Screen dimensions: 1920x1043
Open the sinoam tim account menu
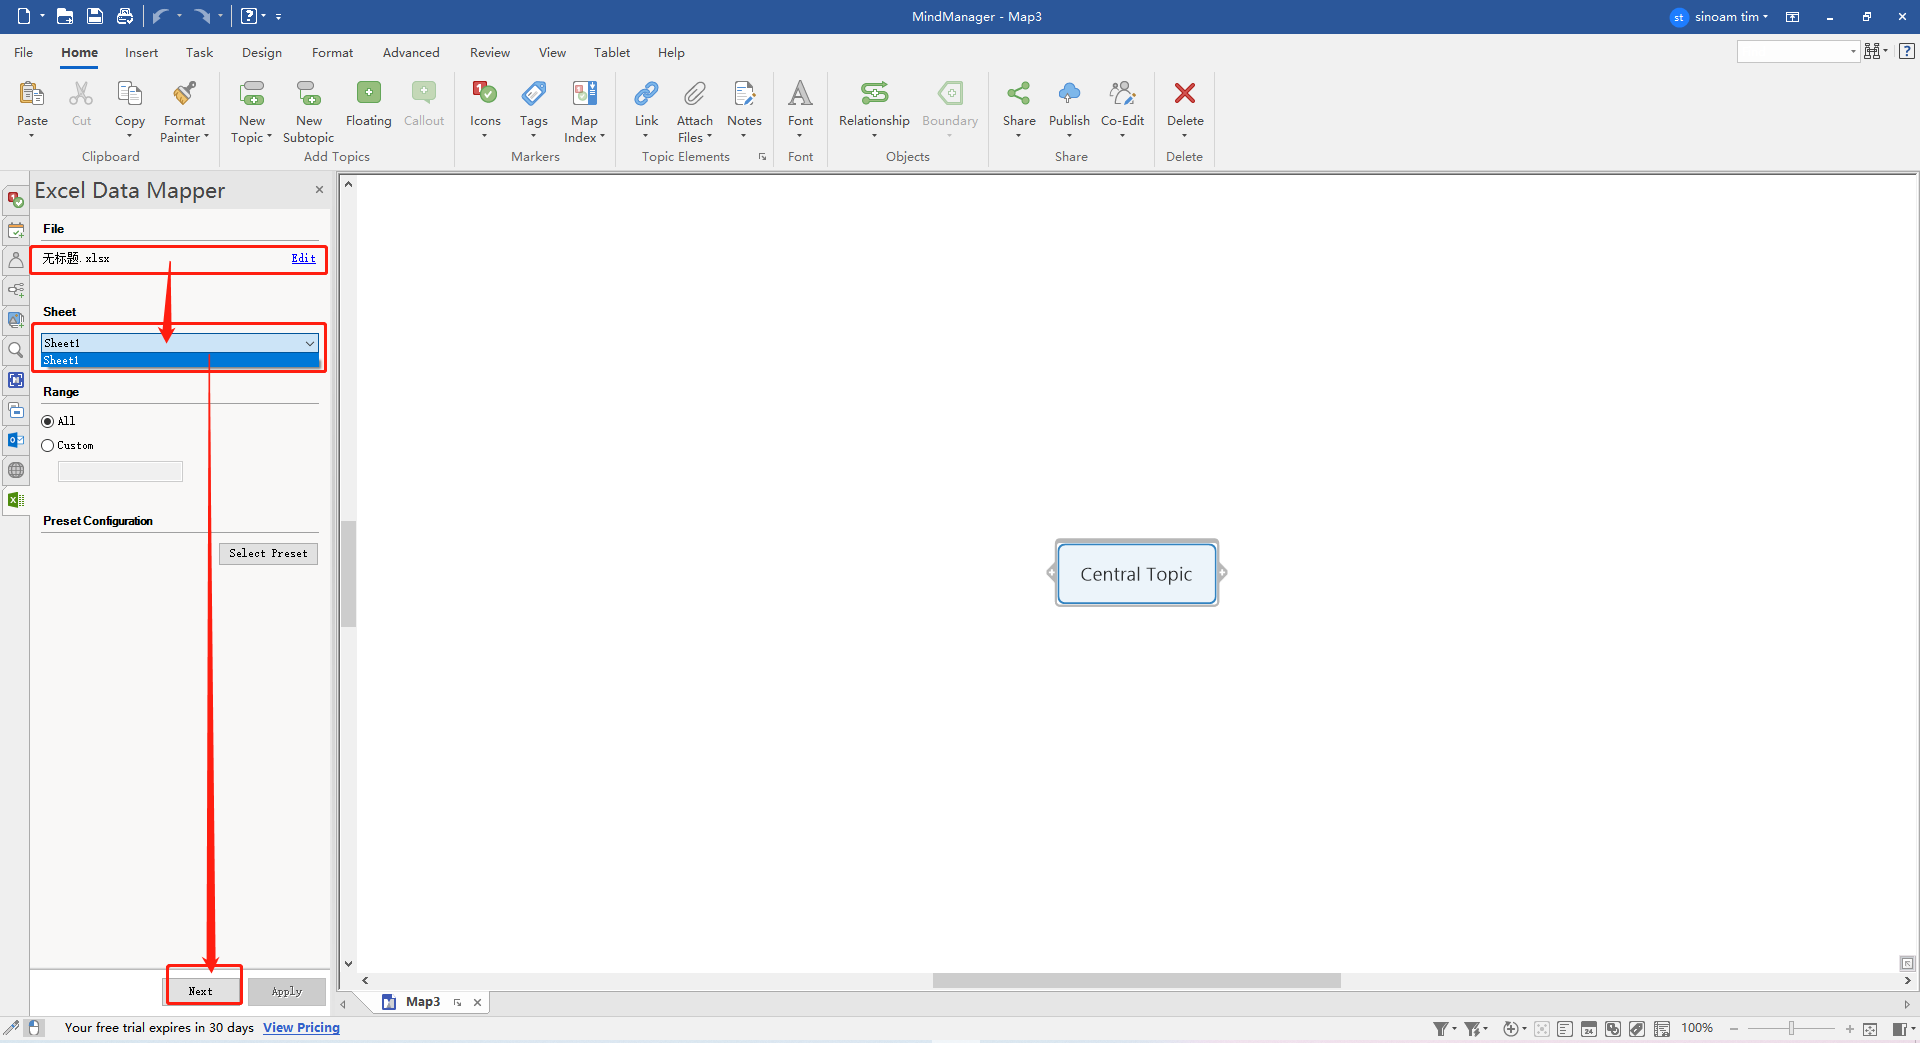[1720, 16]
